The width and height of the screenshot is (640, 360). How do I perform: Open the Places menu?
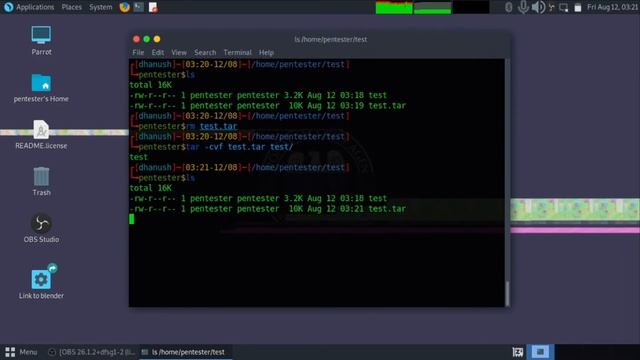pos(71,7)
